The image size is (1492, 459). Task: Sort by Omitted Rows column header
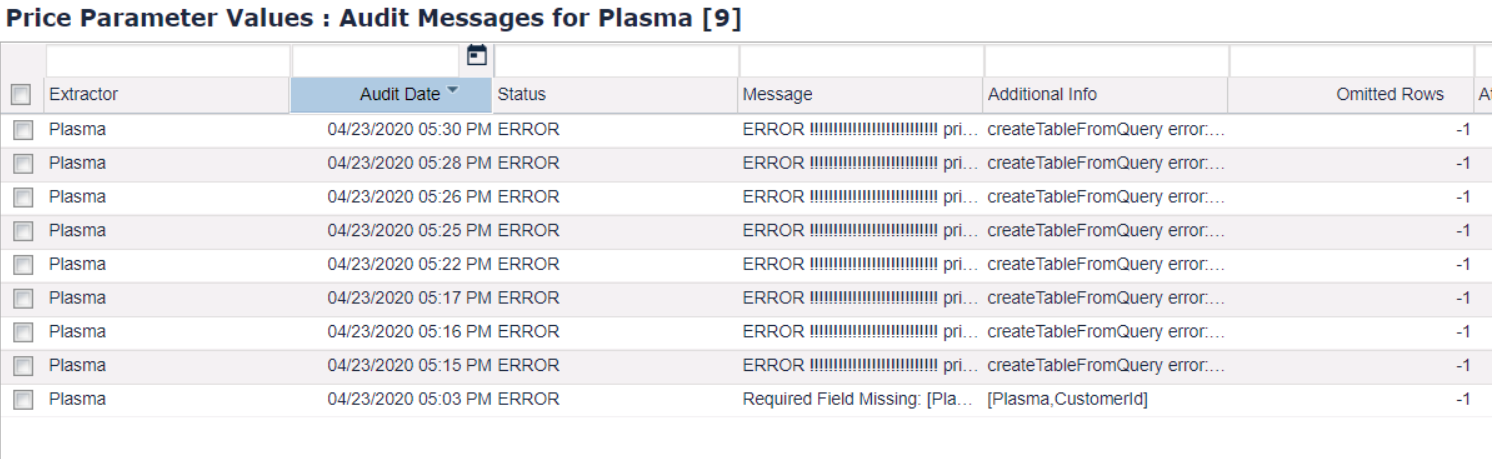coord(1389,95)
